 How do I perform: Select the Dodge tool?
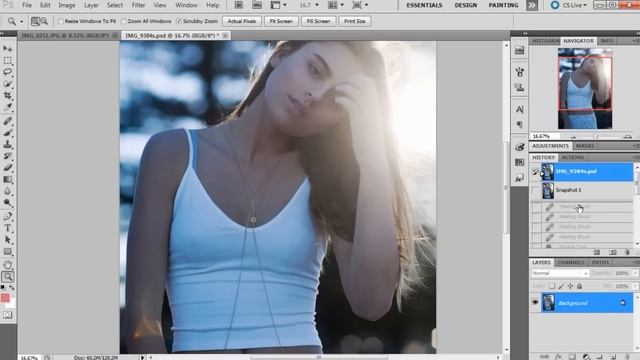(8, 203)
